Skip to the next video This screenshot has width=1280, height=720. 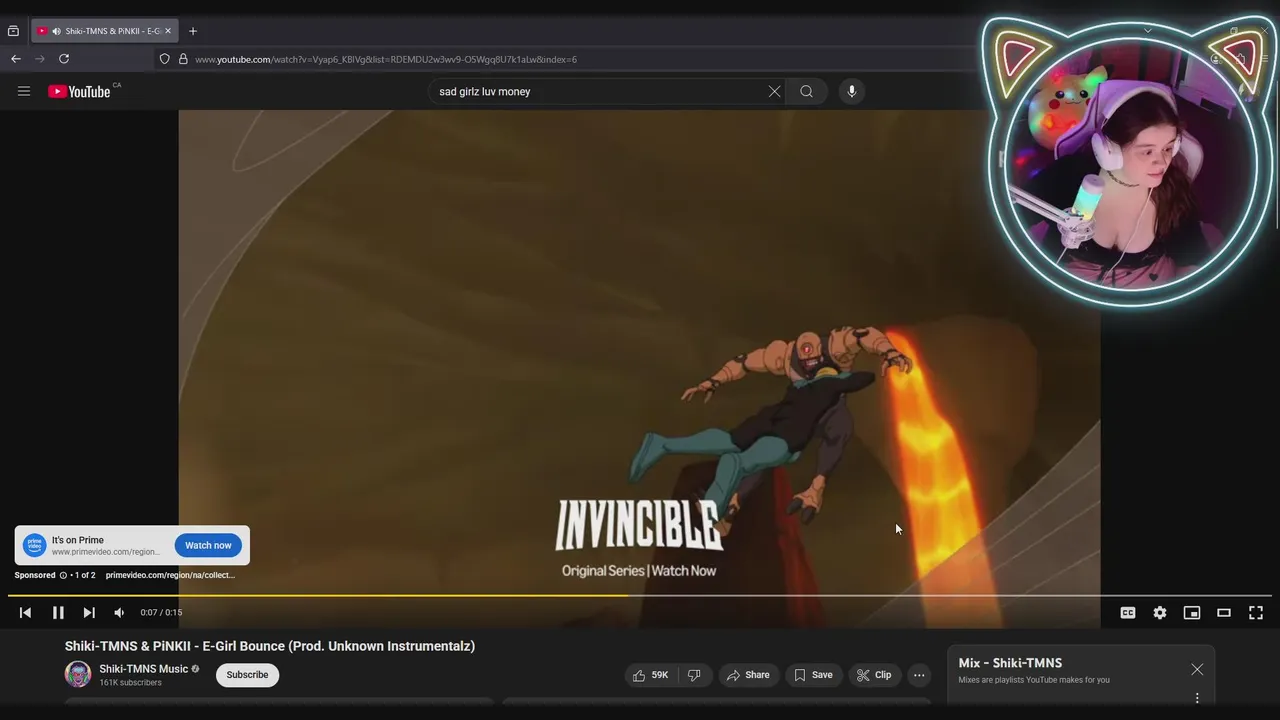[x=89, y=613]
